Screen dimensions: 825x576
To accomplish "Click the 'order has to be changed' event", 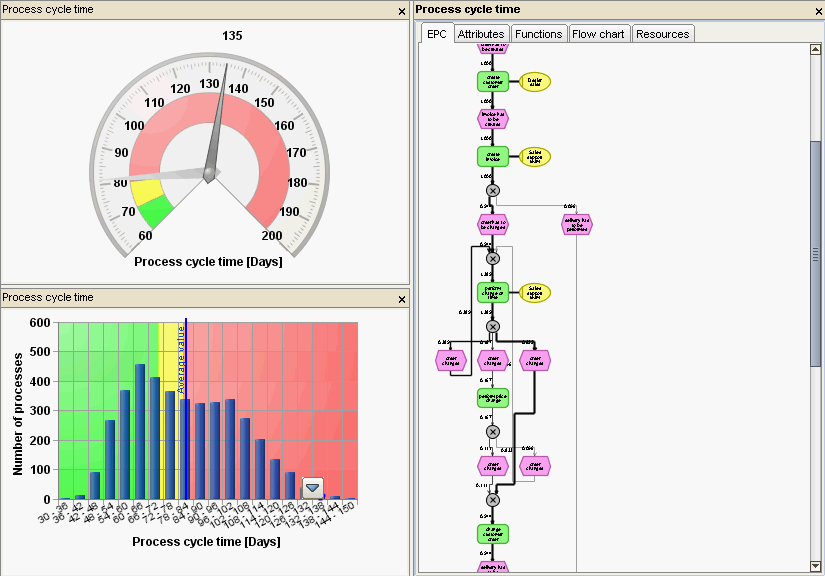I will coord(493,225).
